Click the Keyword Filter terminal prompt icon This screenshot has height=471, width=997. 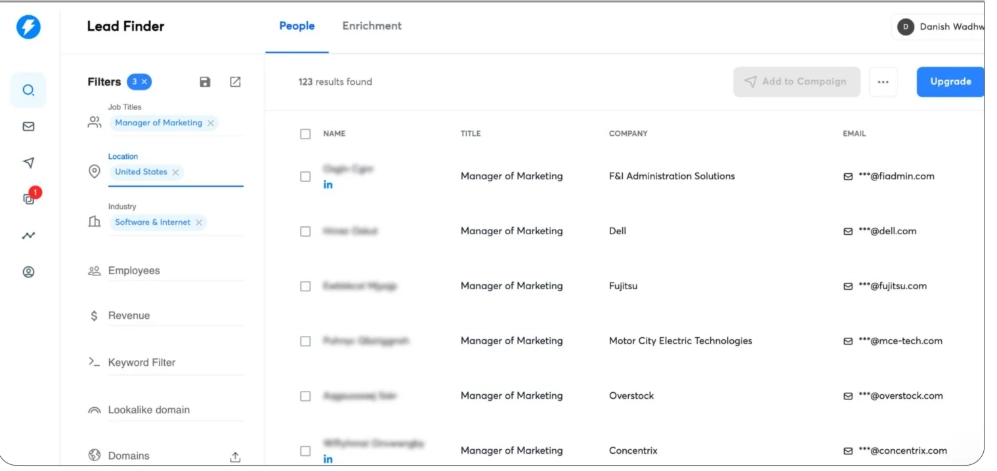(x=94, y=362)
